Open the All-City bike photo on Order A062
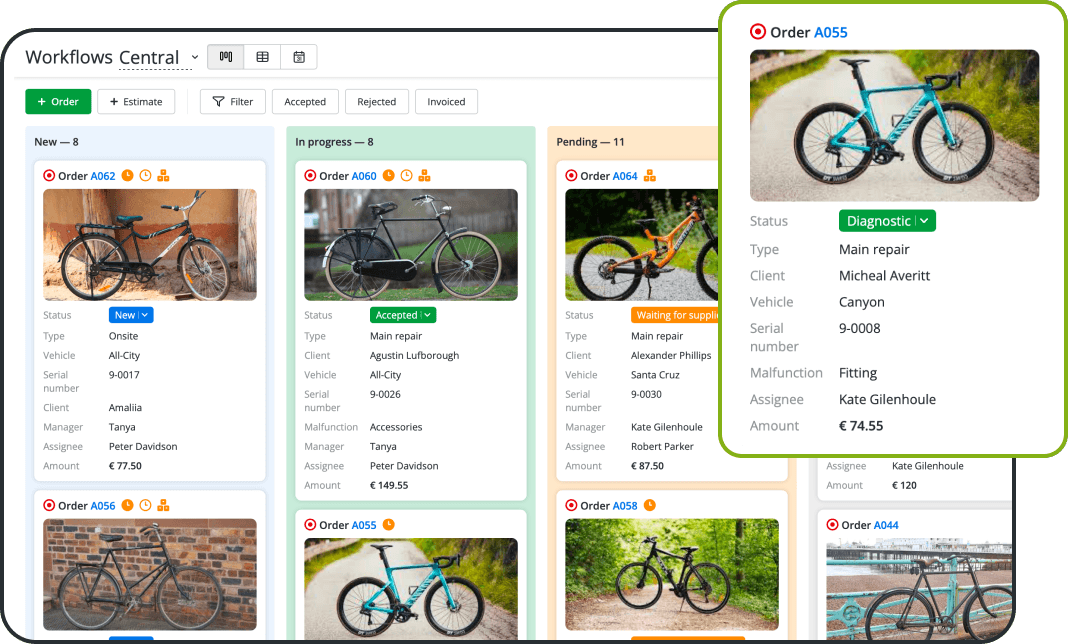The height and width of the screenshot is (644, 1068). point(150,245)
